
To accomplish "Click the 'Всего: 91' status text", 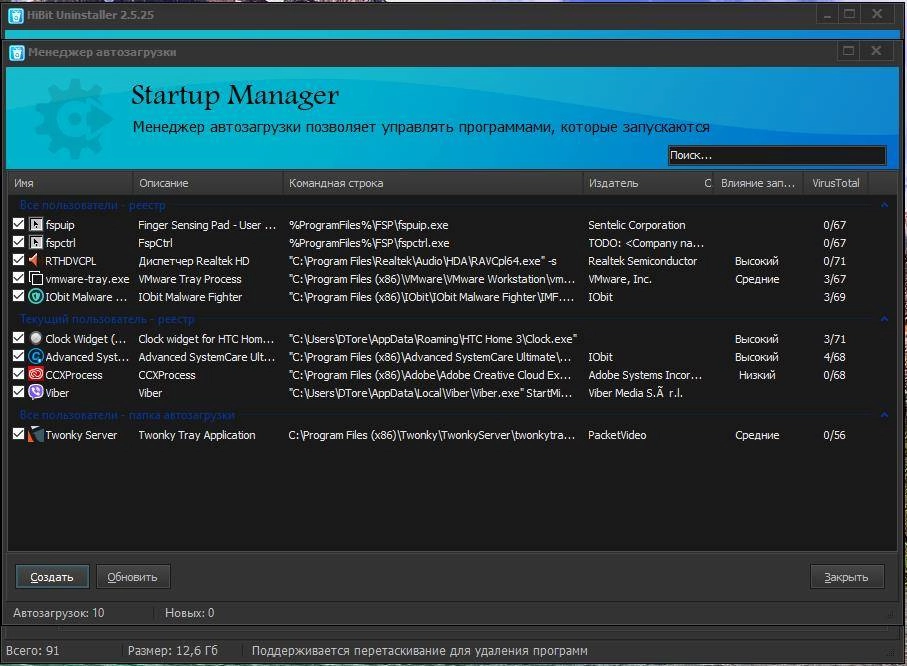I will pos(32,650).
